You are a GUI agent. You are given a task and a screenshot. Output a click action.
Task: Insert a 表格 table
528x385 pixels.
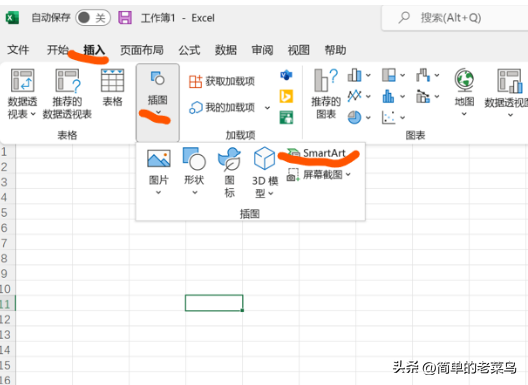[112, 87]
